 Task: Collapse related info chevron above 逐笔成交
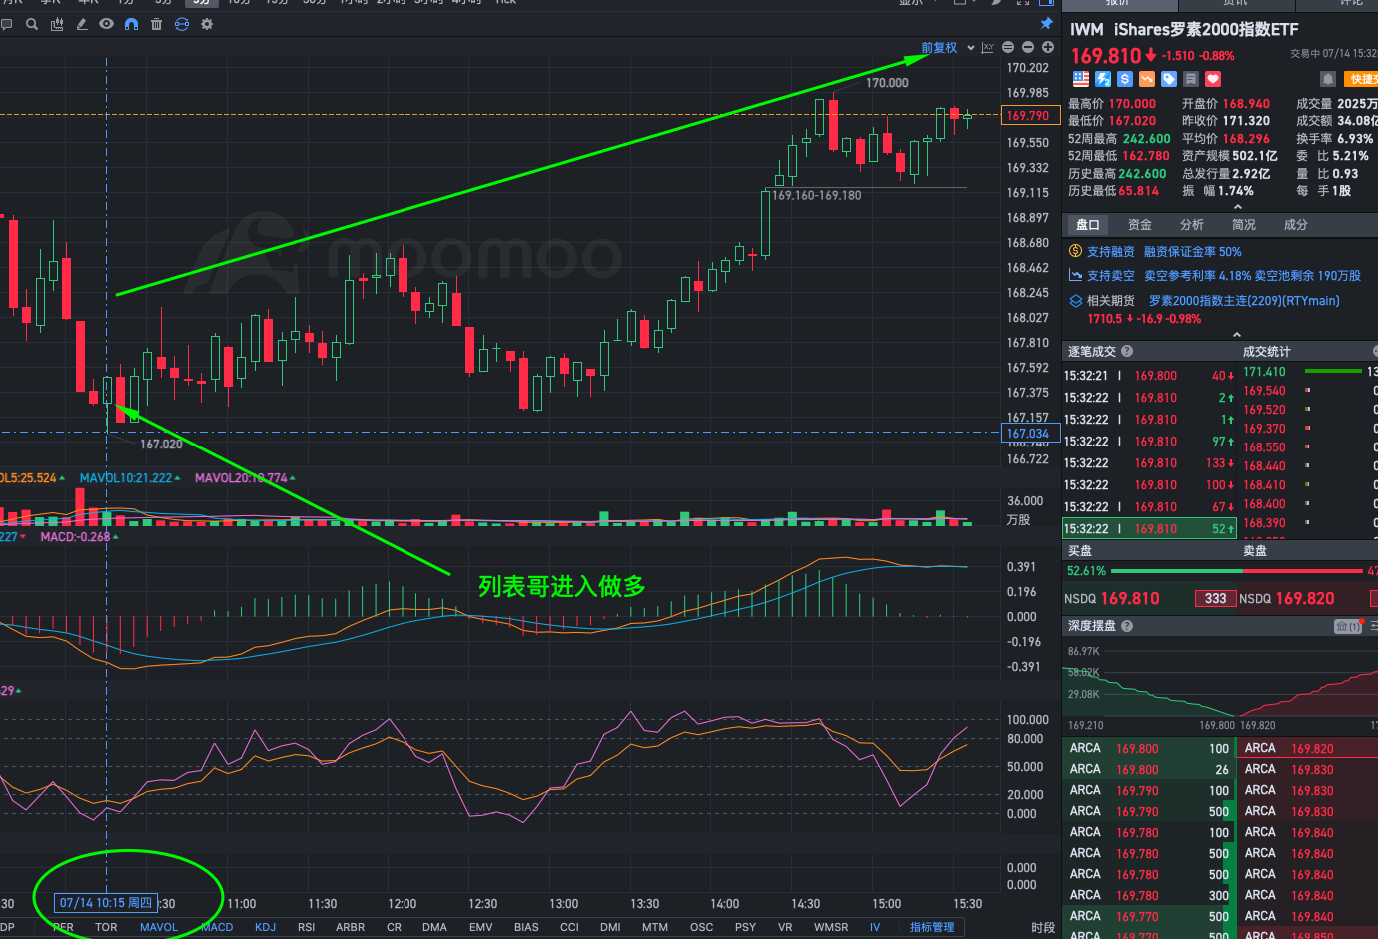point(1237,335)
